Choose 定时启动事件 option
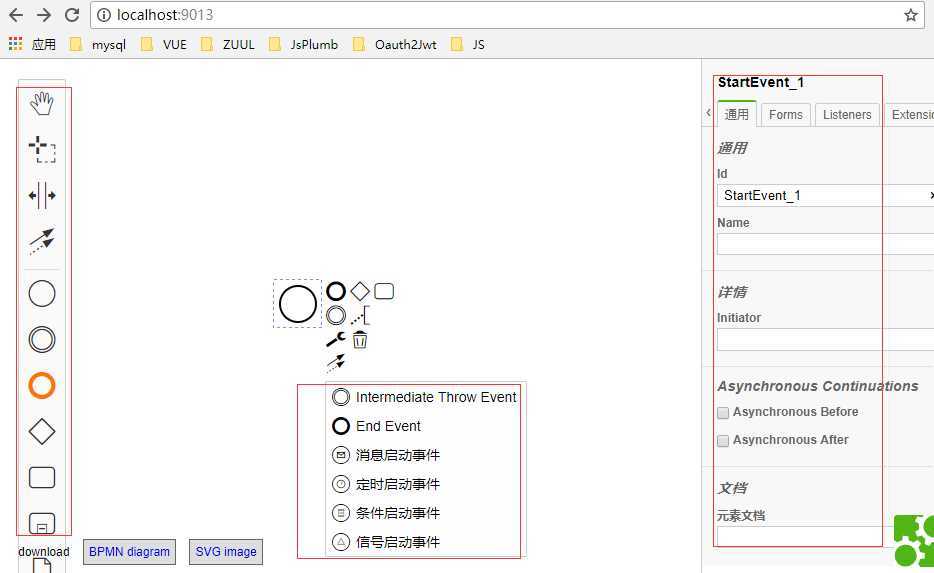Screen dimensions: 934x573 [x=424, y=484]
